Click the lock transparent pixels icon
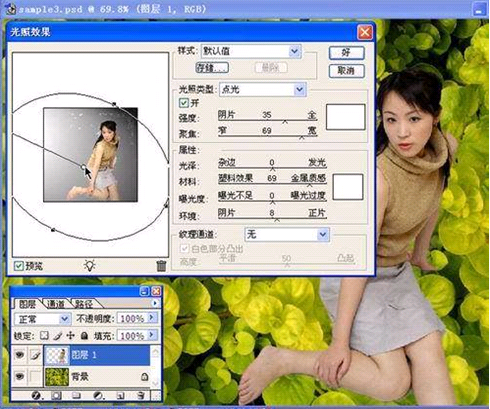Viewport: 490px width, 409px height. (44, 335)
